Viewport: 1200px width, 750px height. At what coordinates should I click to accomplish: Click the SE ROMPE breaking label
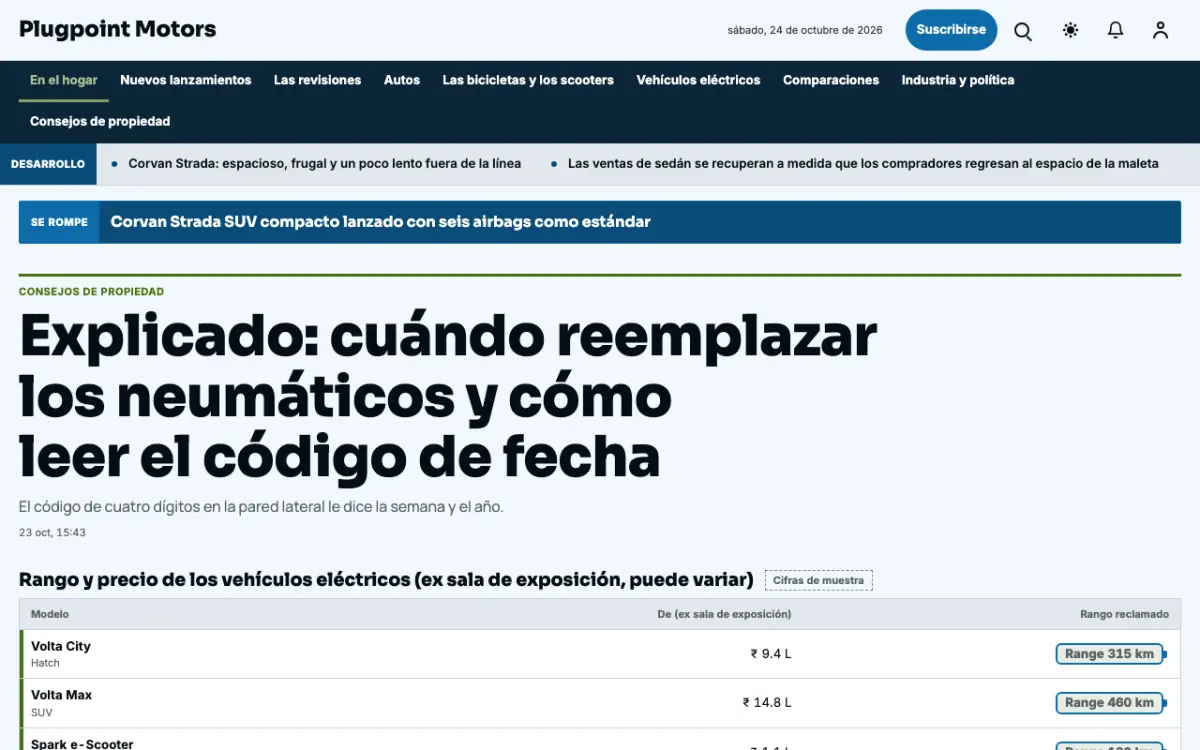tap(59, 222)
